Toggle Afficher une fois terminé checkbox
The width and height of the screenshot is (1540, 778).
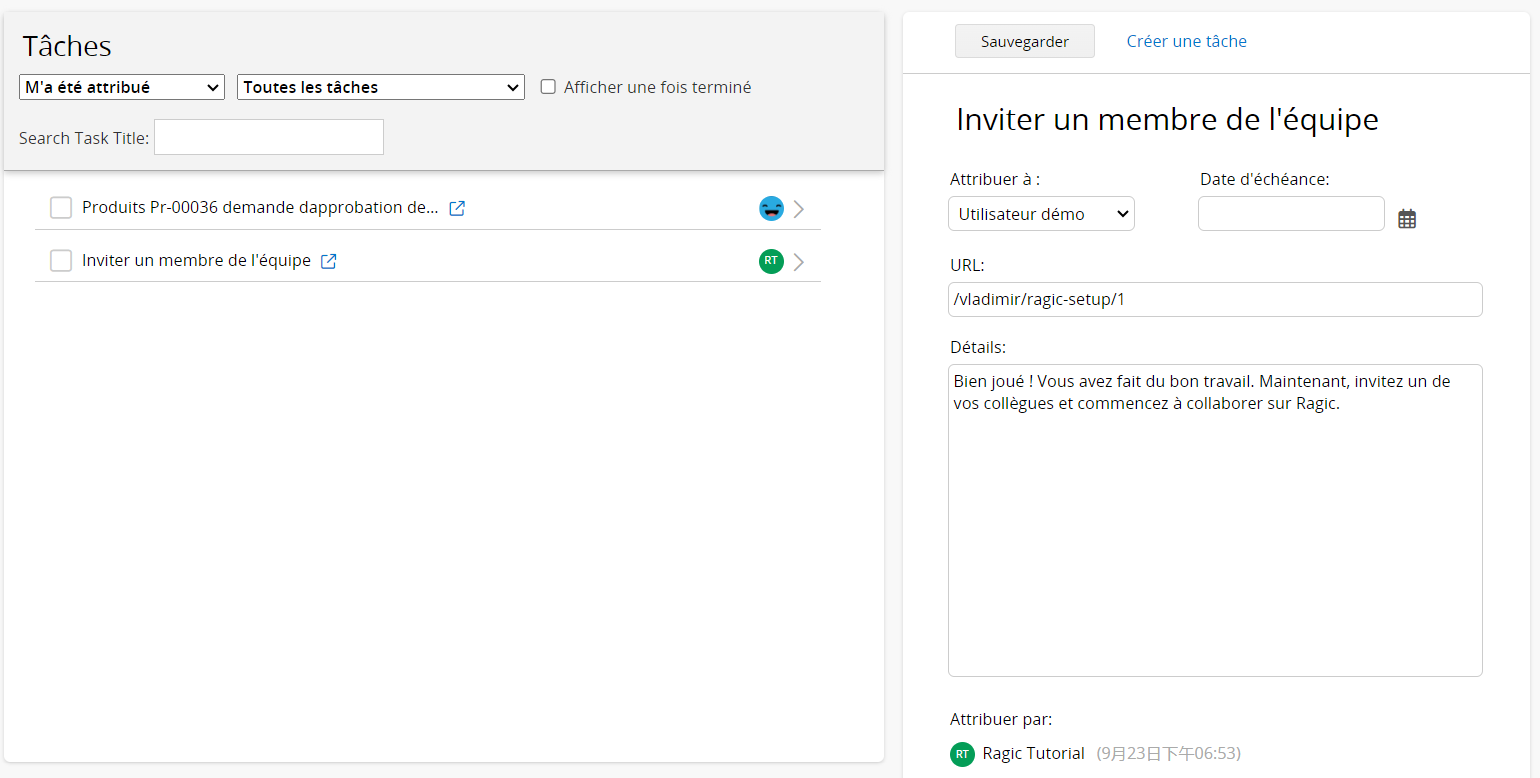(548, 87)
